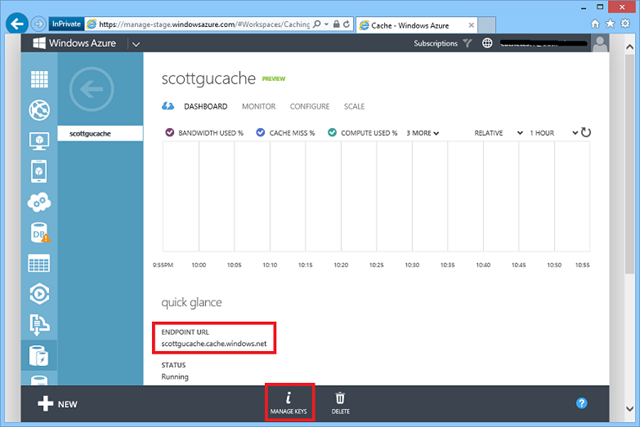
Task: Switch to the Monitor tab
Action: (x=258, y=107)
